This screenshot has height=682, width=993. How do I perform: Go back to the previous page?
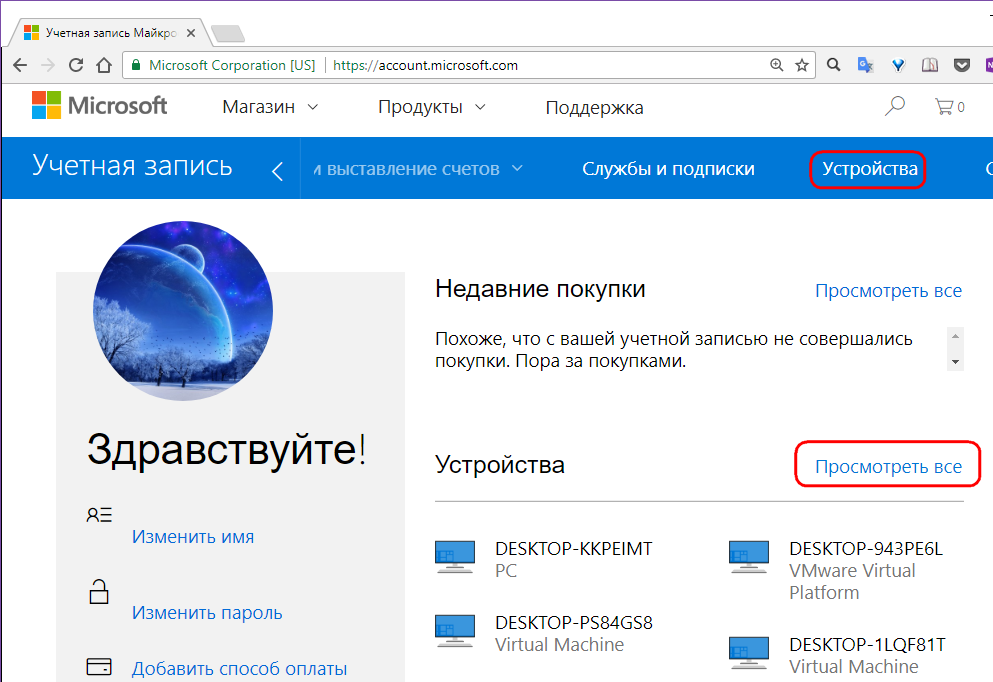coord(20,65)
